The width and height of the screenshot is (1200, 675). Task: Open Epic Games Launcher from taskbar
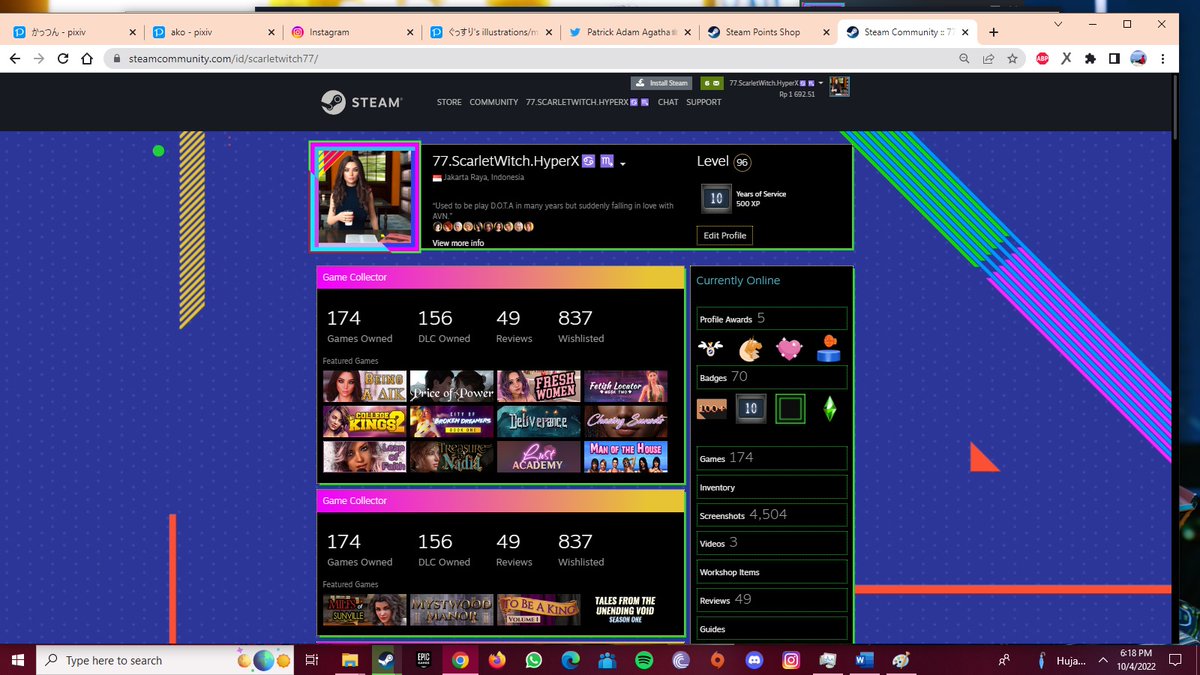(x=423, y=660)
